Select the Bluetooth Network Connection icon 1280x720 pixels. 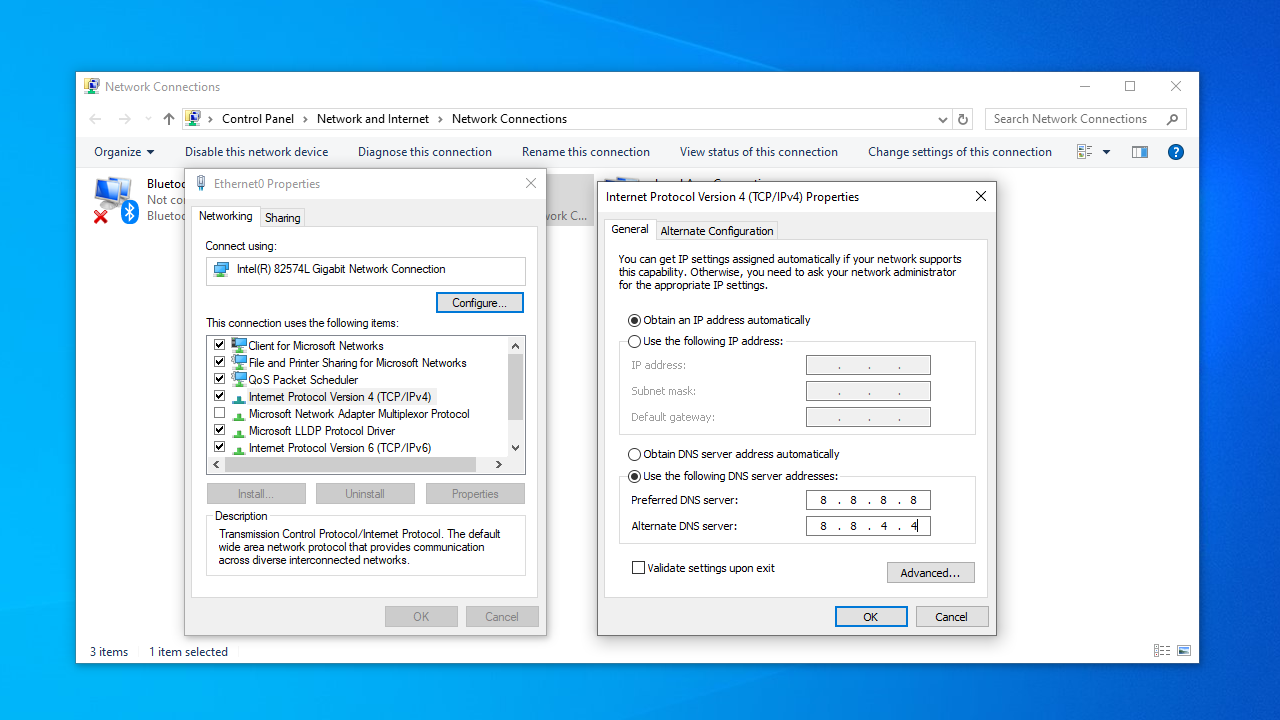click(x=115, y=199)
